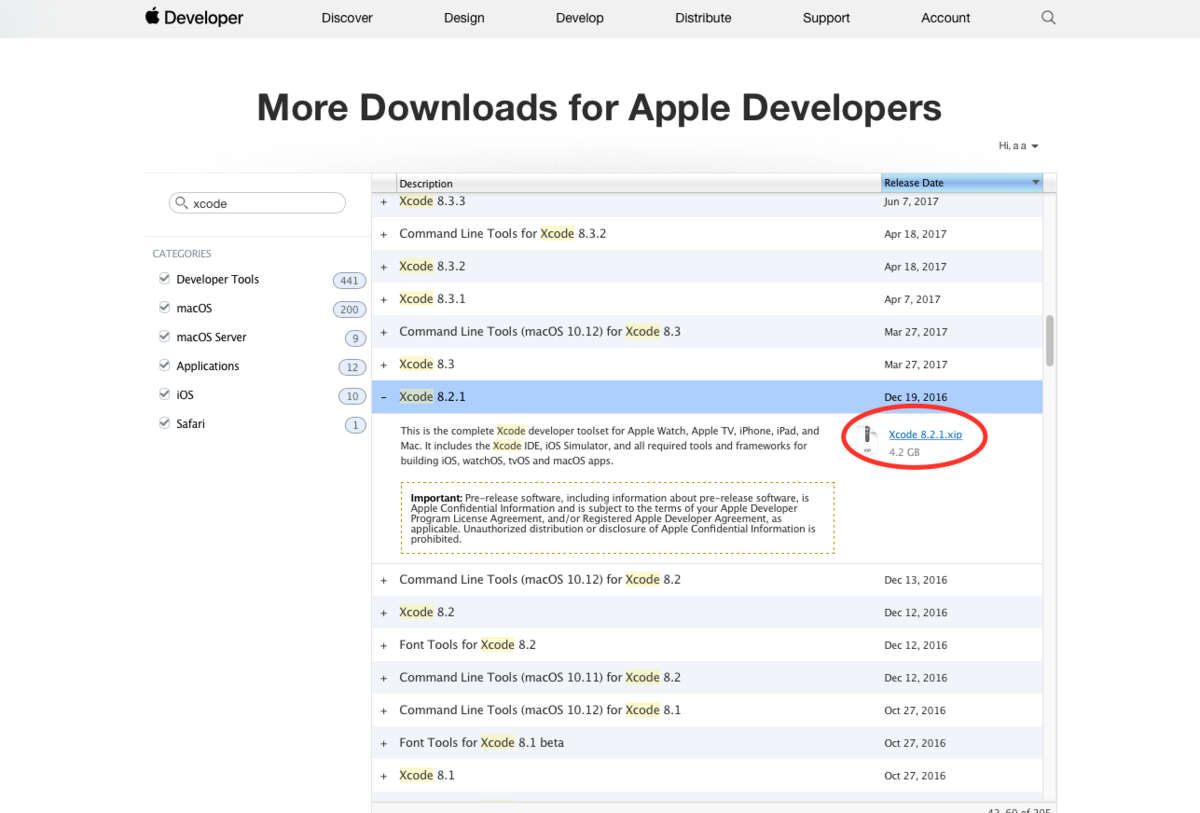Screen dimensions: 1200x813
Task: Click the Apple Developer logo
Action: [194, 17]
